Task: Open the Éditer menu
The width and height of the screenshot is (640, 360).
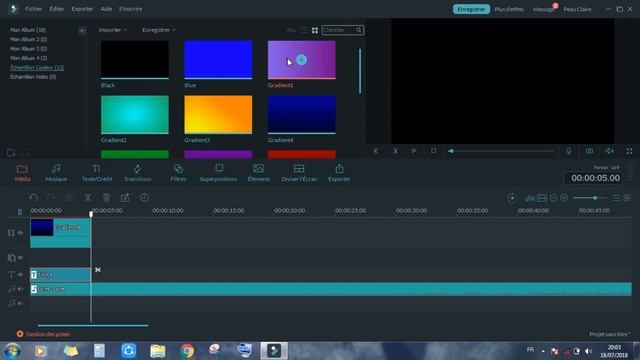Action: [x=57, y=9]
